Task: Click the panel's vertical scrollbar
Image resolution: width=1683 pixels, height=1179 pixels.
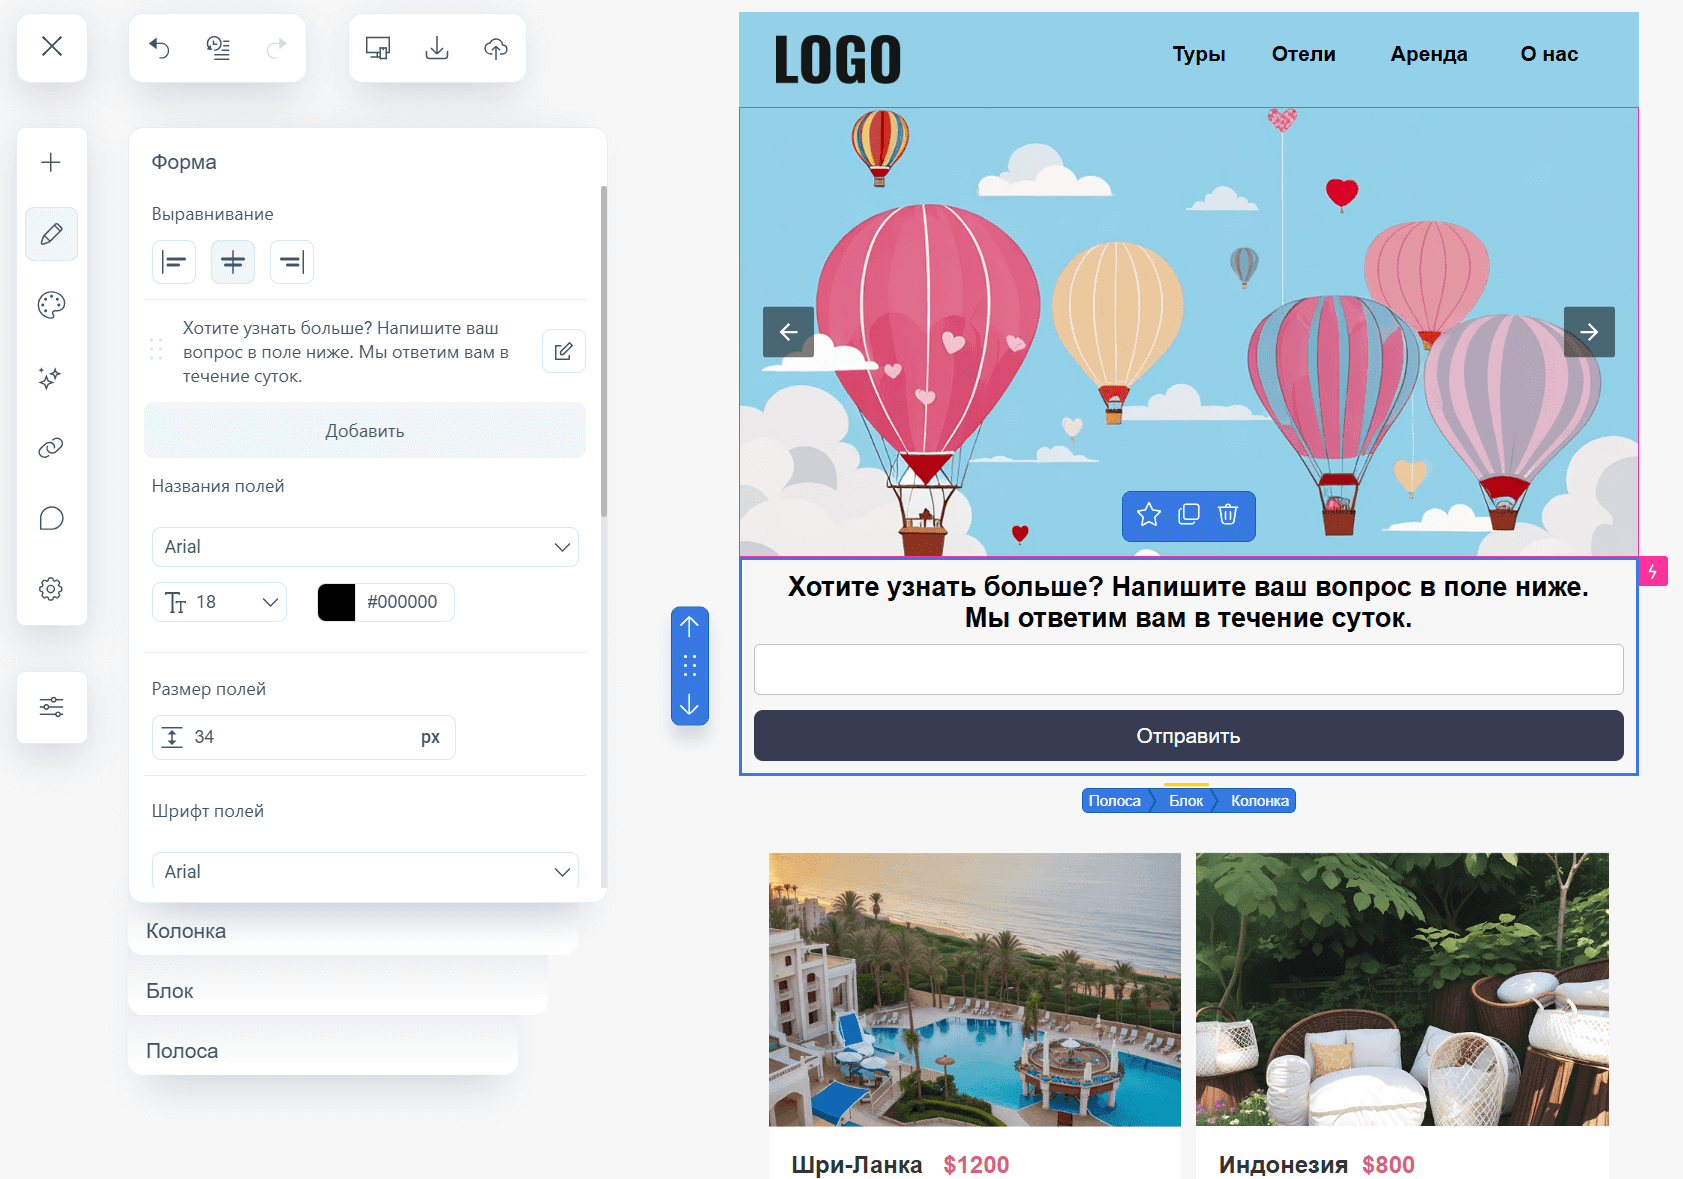Action: (603, 351)
